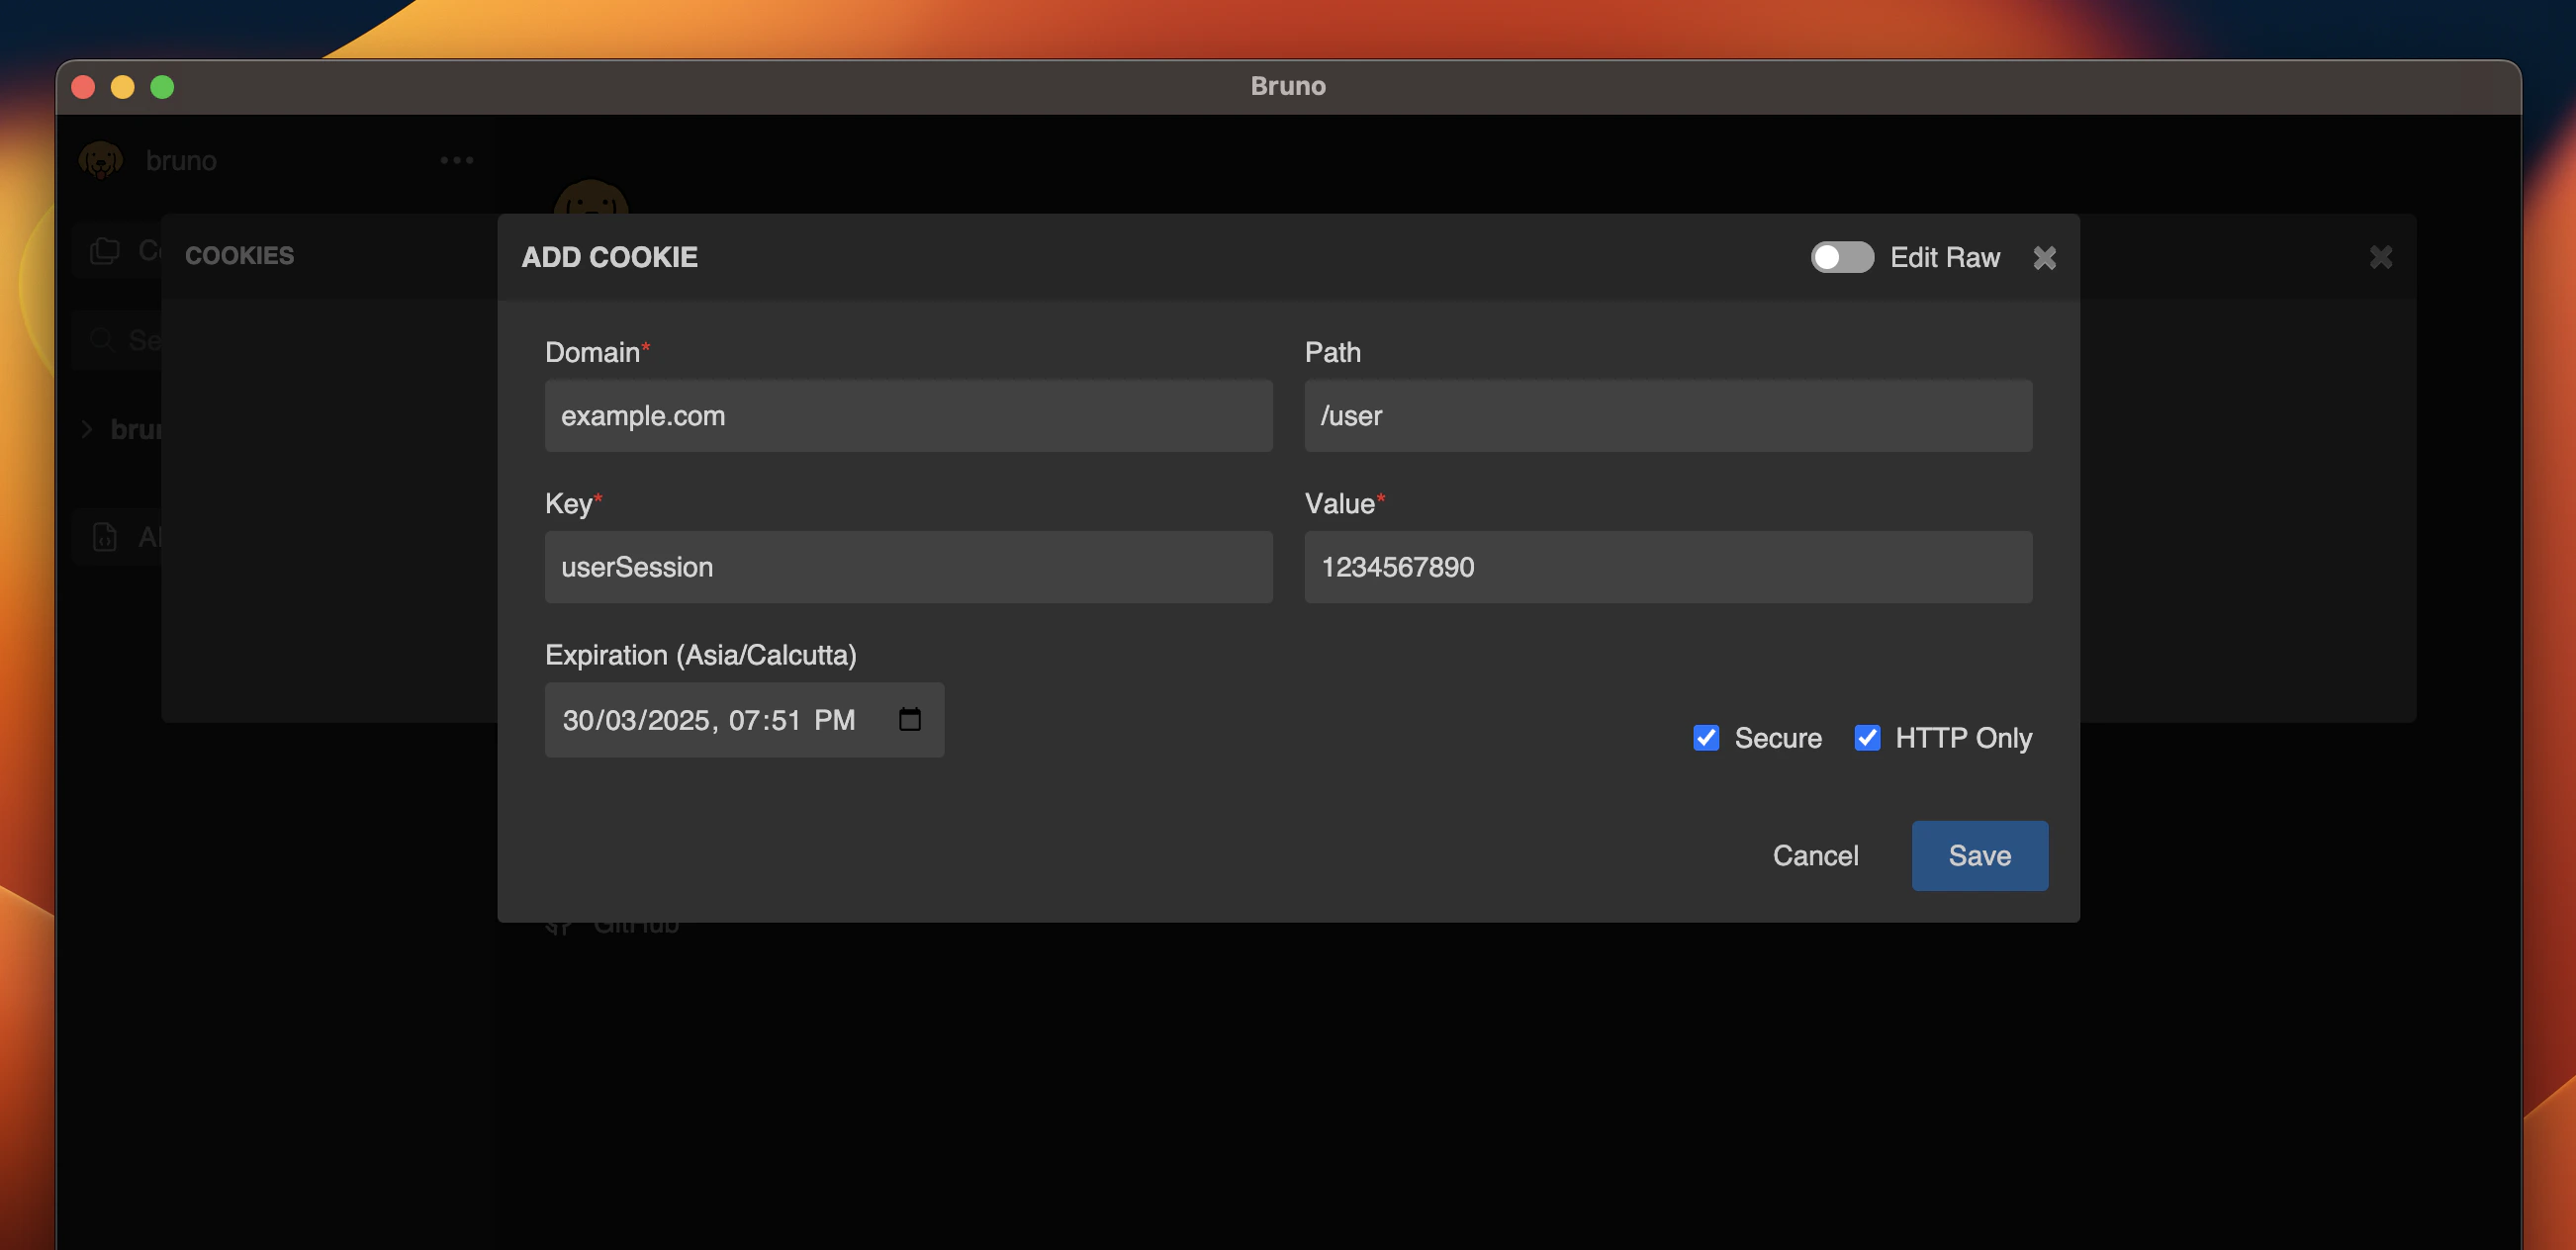This screenshot has width=2576, height=1250.
Task: Focus the Key input field
Action: 908,567
